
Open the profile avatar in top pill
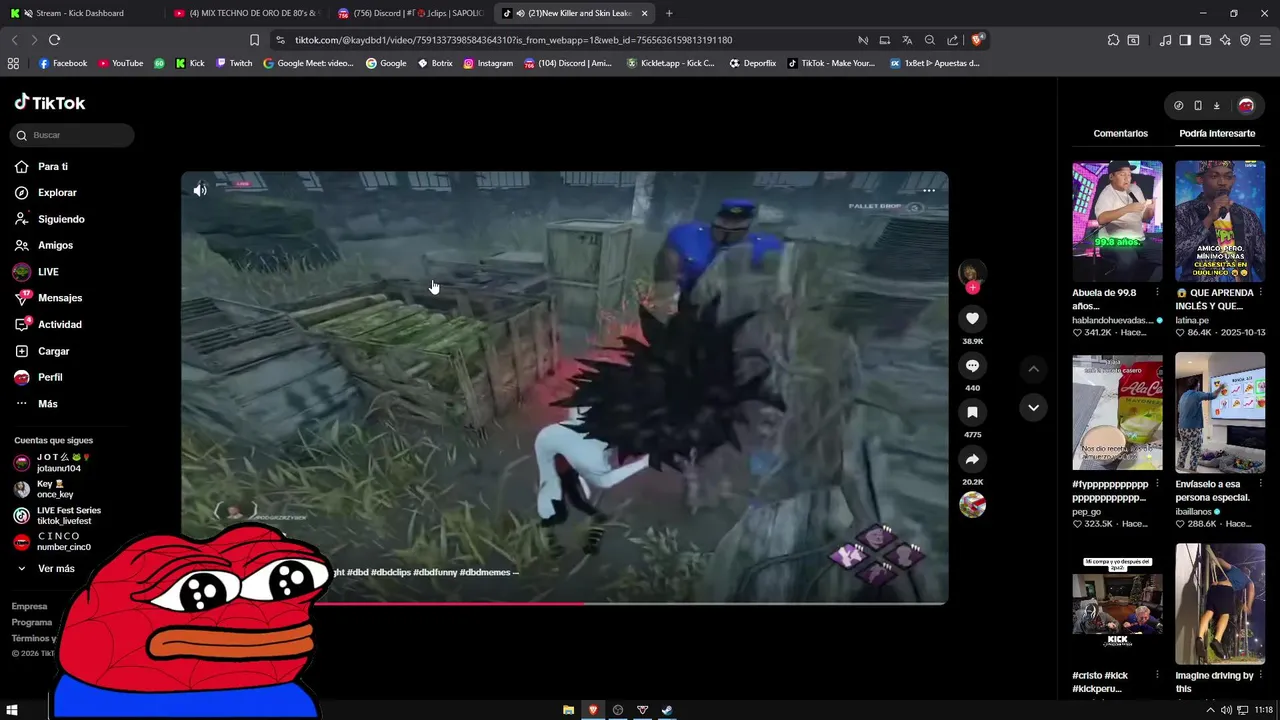click(x=1246, y=105)
